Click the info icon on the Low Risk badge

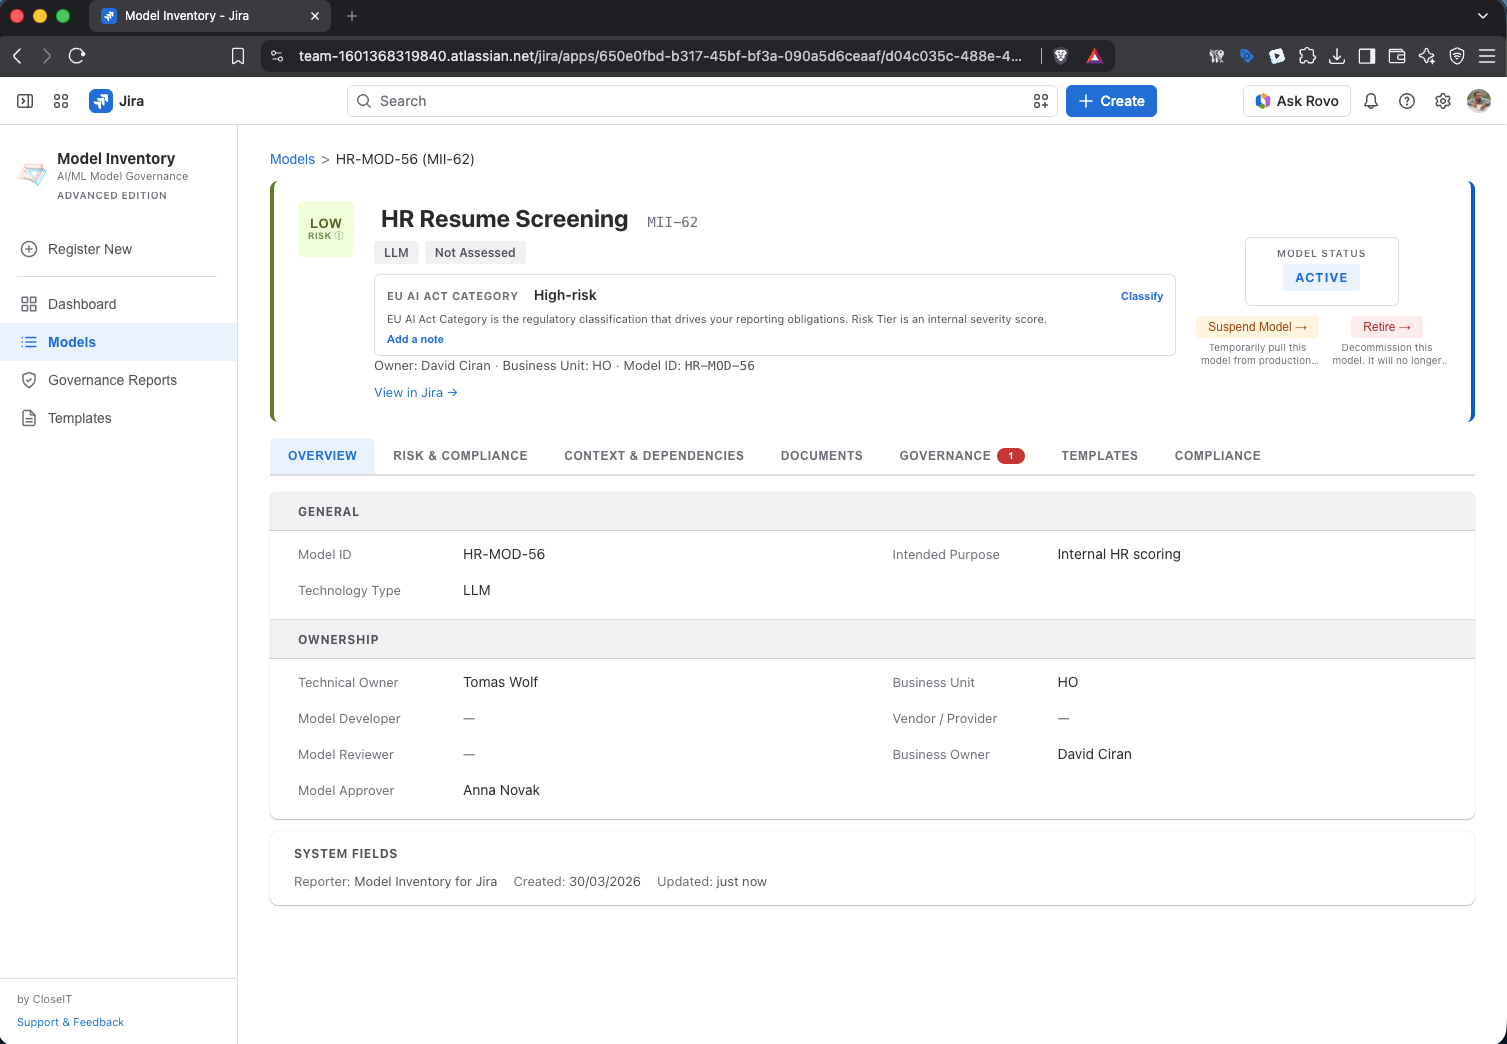pyautogui.click(x=339, y=236)
